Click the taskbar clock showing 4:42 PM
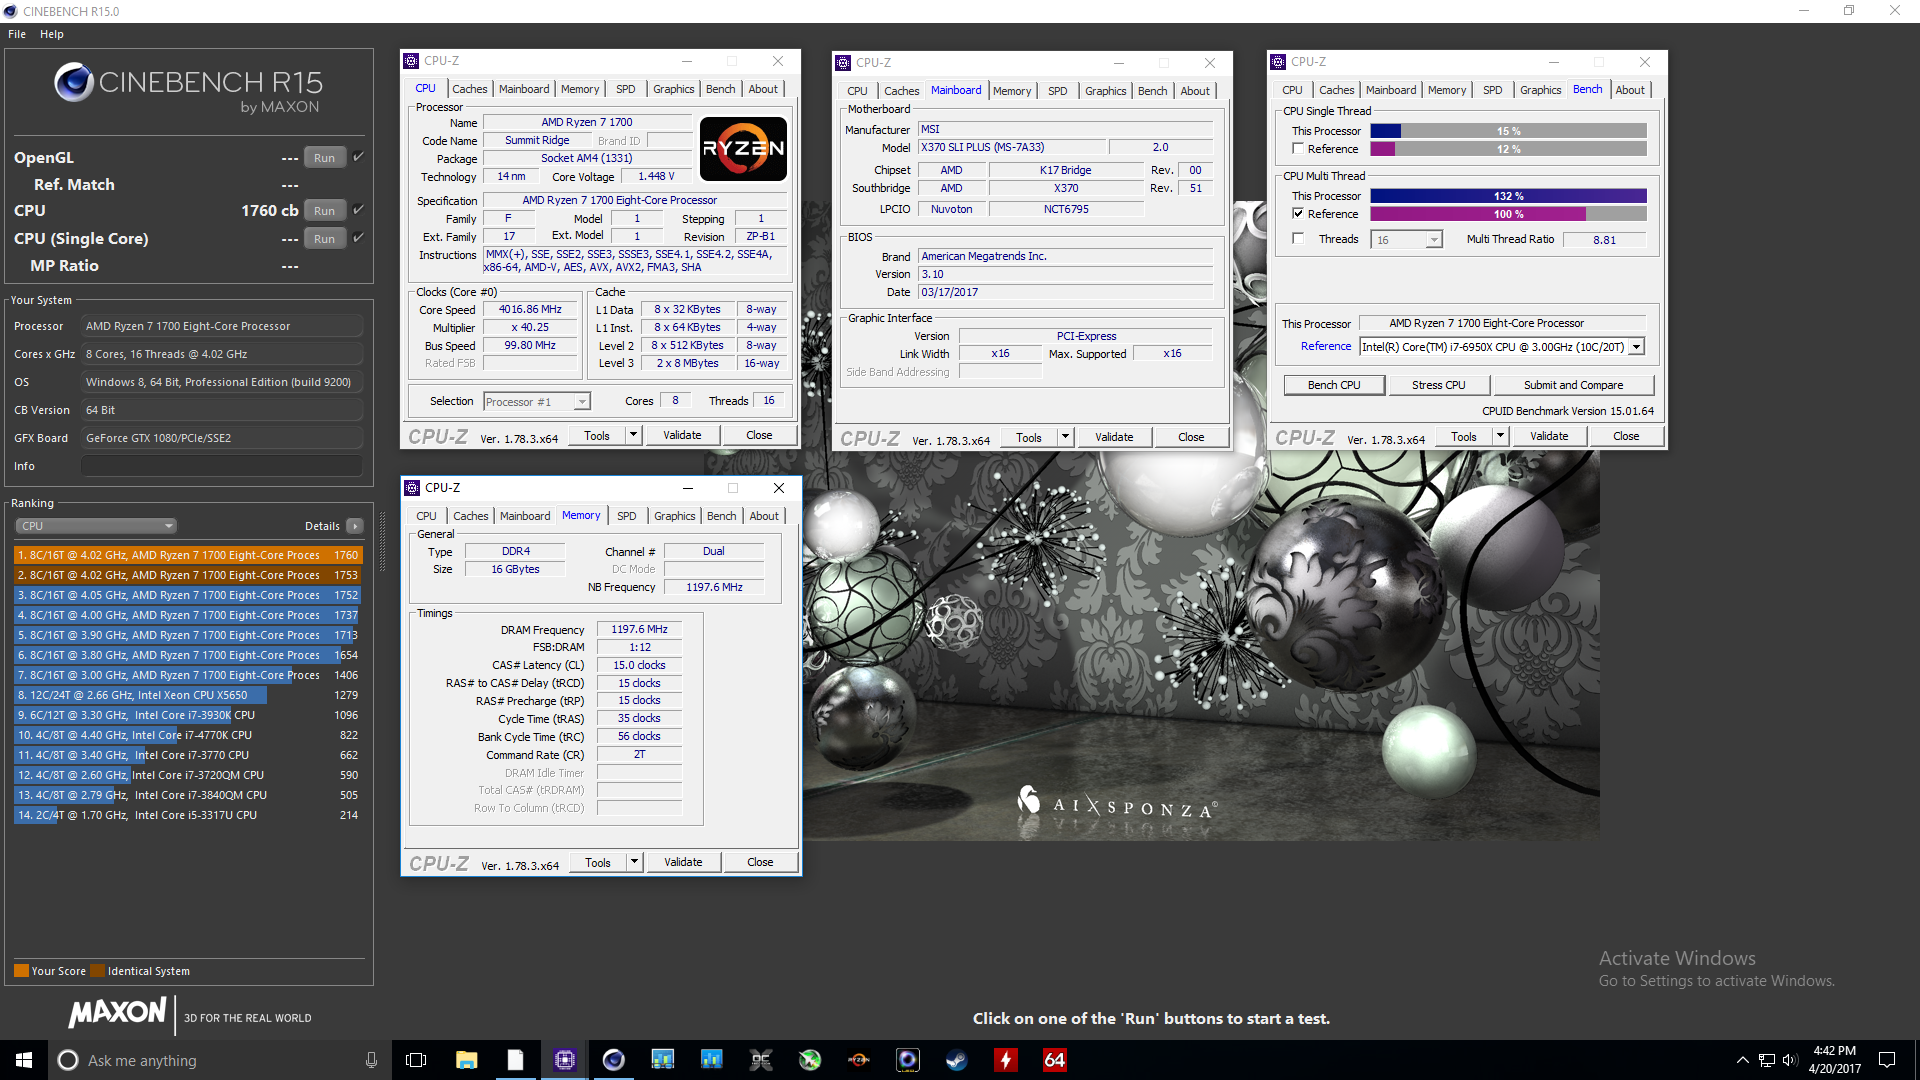The height and width of the screenshot is (1080, 1920). tap(1834, 1060)
